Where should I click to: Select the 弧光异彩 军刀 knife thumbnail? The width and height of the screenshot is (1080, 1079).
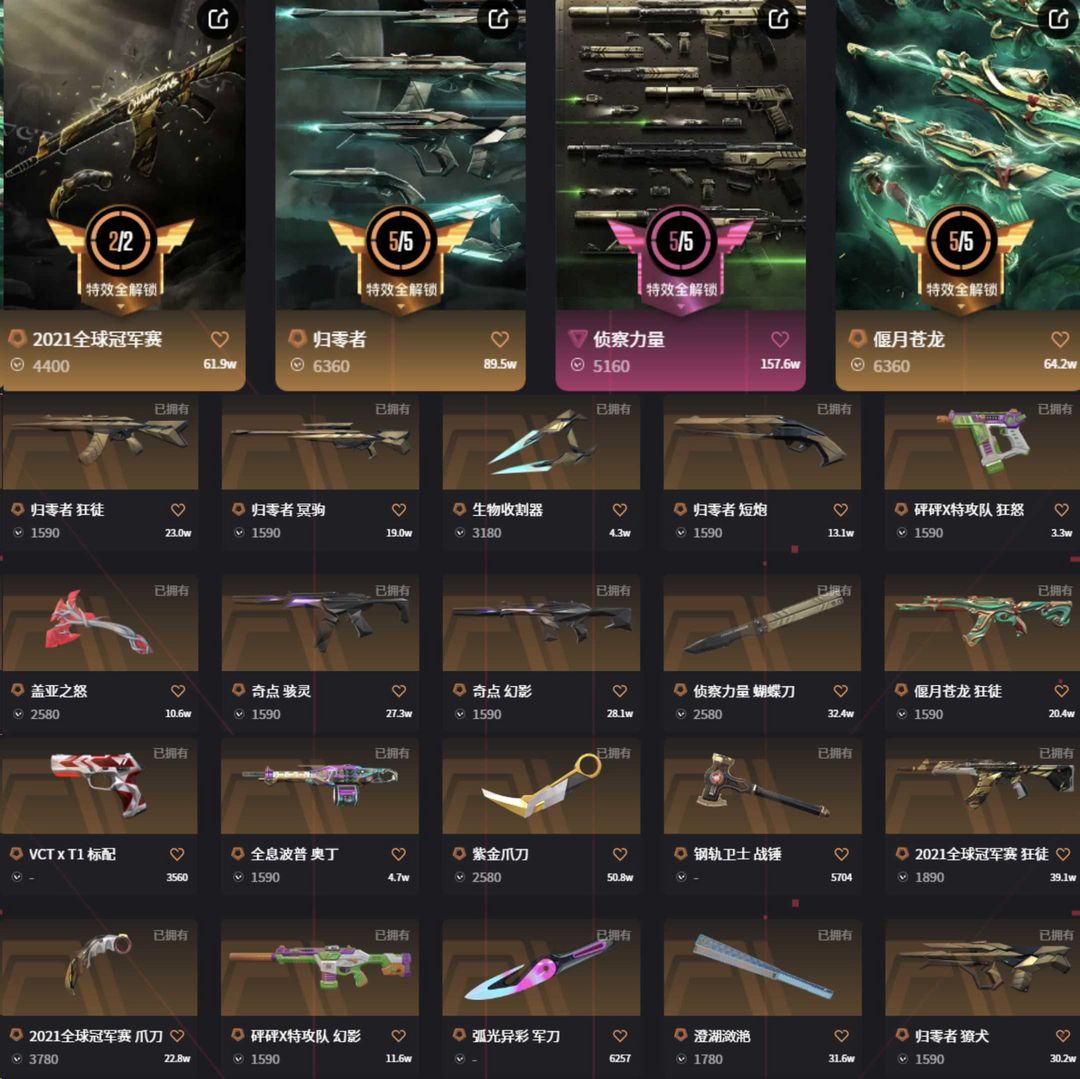click(x=541, y=967)
